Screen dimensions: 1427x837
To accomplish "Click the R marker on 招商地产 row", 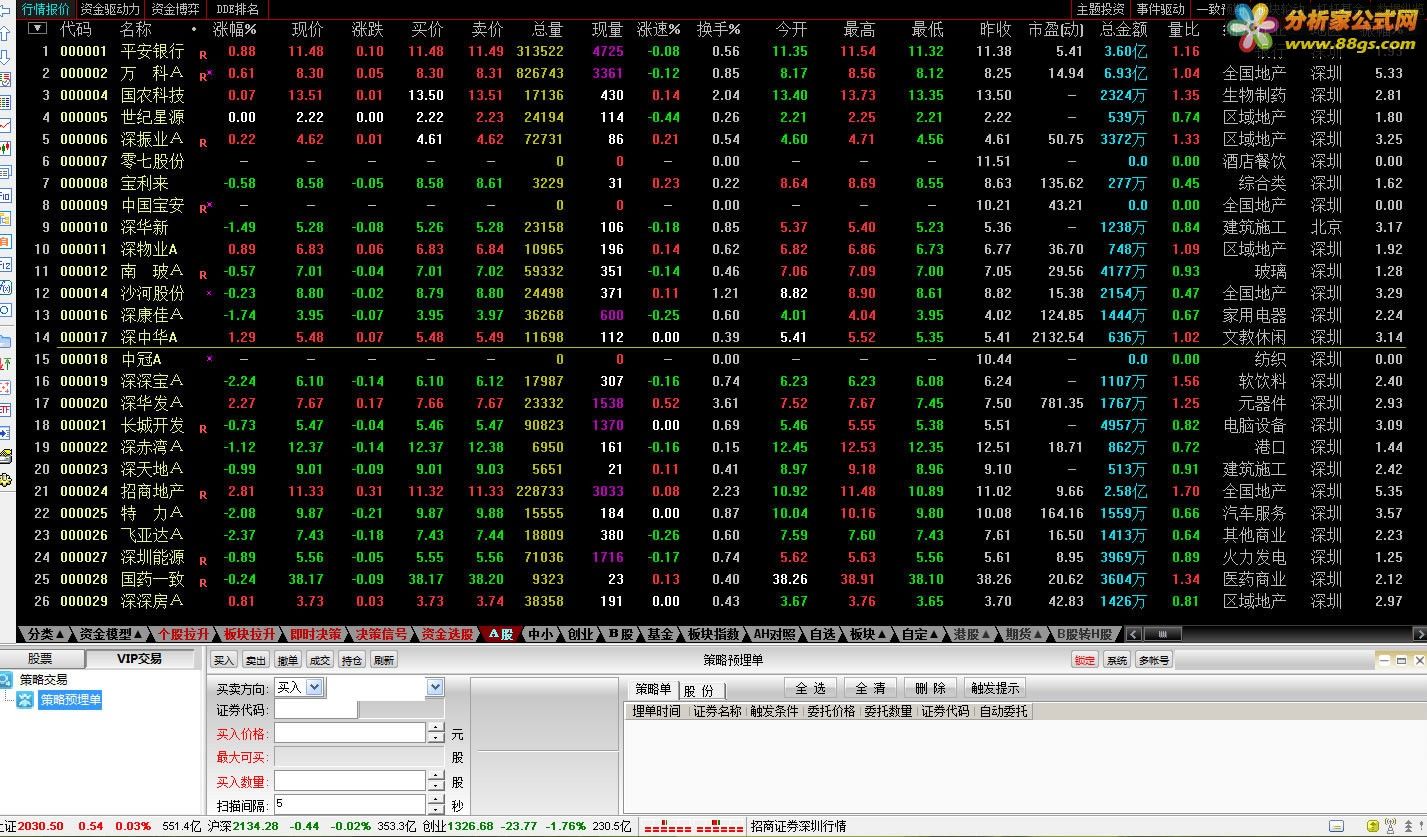I will (x=203, y=494).
